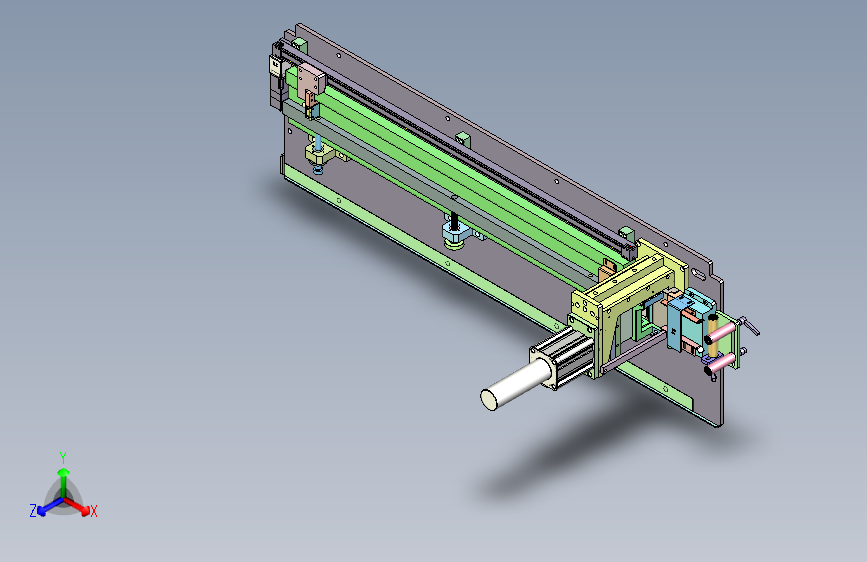
Task: Select the upper pink roller on the model
Action: click(x=722, y=332)
